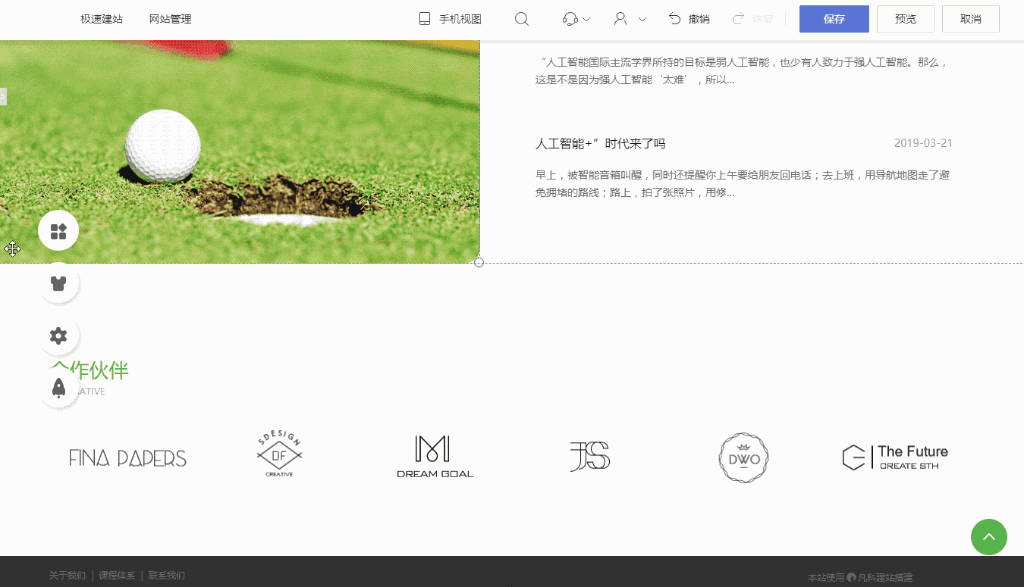Click the DREAM GOAL logo
Image resolution: width=1024 pixels, height=587 pixels.
435,456
